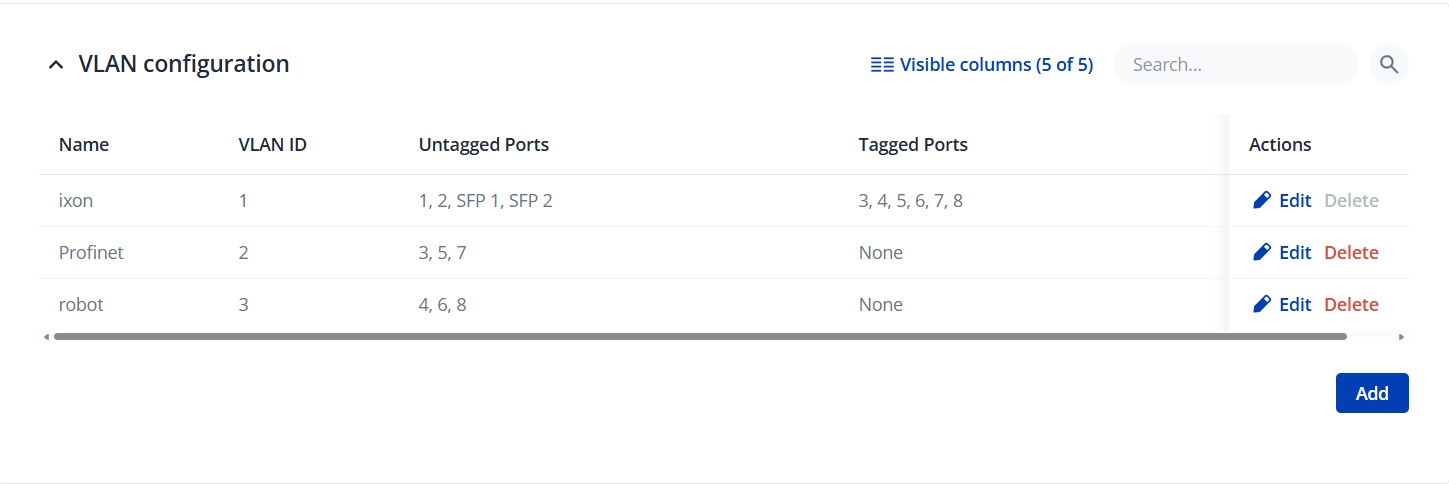Click the horizontal scrollbar thumb
Screen dimensions: 1449x484
(700, 337)
